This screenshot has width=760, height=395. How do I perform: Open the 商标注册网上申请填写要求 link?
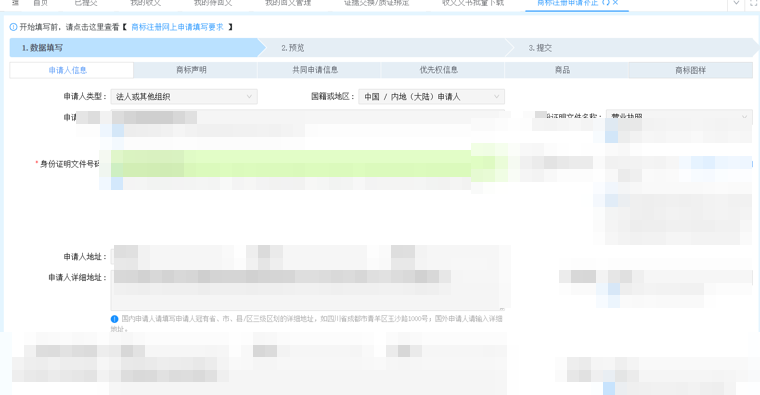point(177,27)
